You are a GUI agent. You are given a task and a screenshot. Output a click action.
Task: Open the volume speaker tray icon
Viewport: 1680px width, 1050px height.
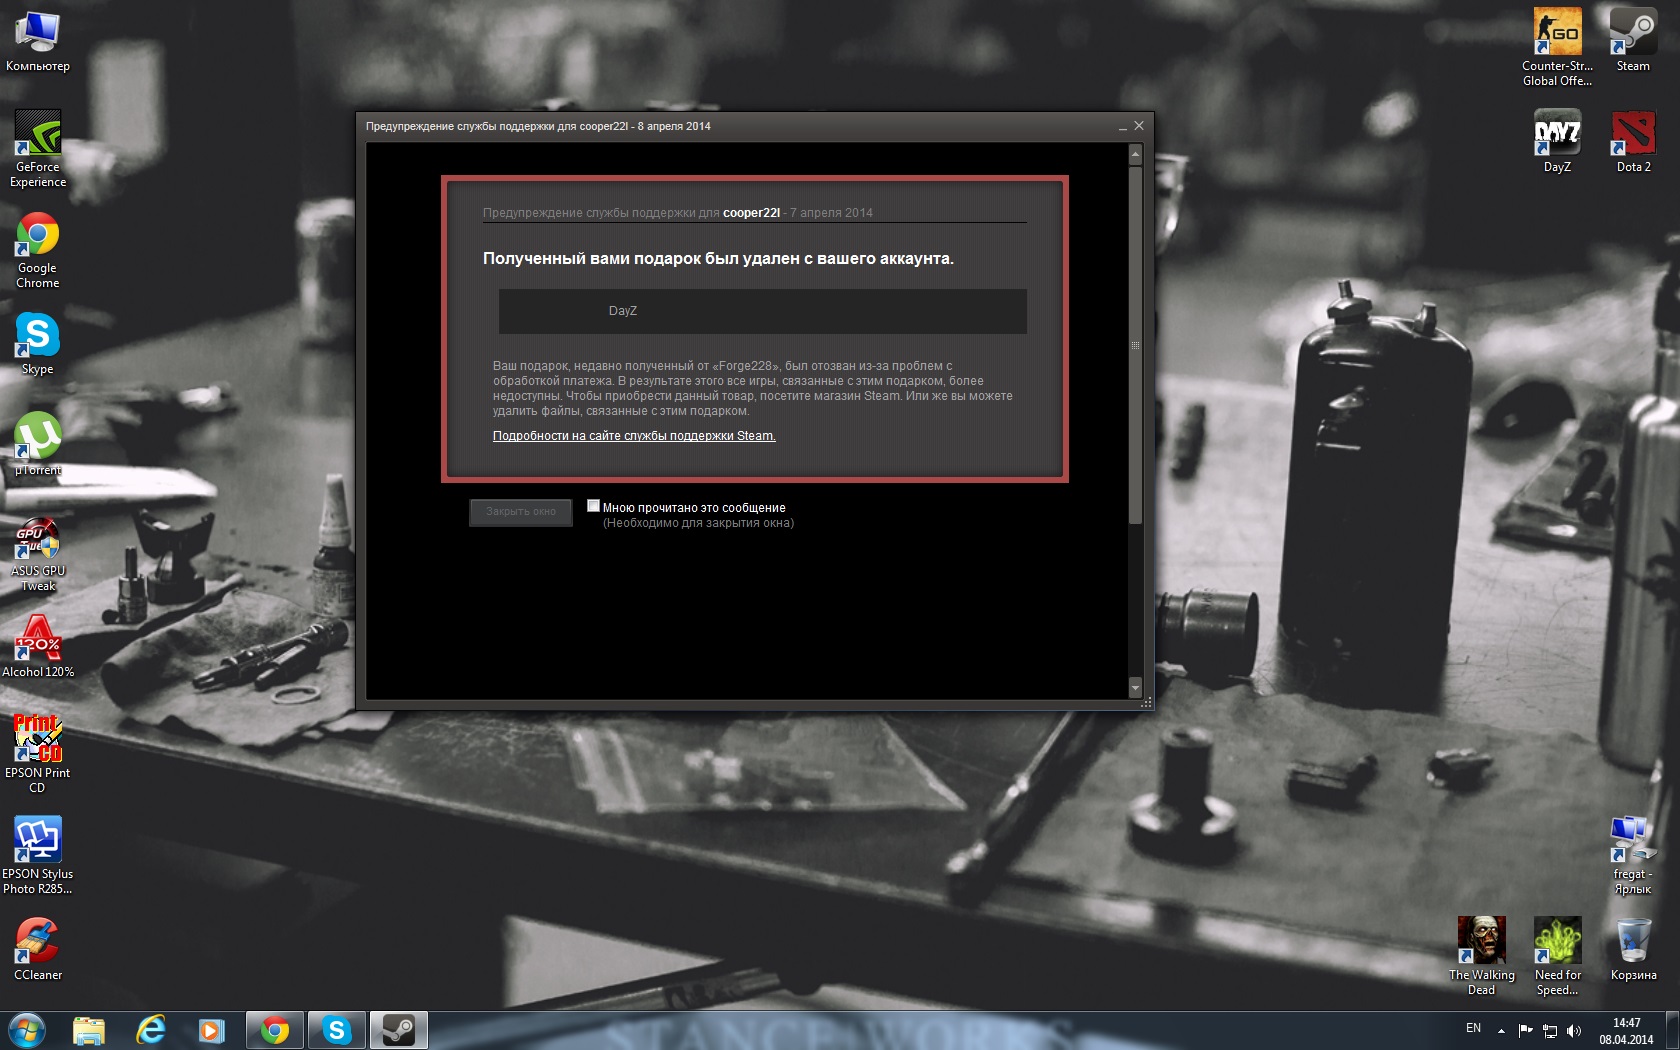pyautogui.click(x=1574, y=1031)
